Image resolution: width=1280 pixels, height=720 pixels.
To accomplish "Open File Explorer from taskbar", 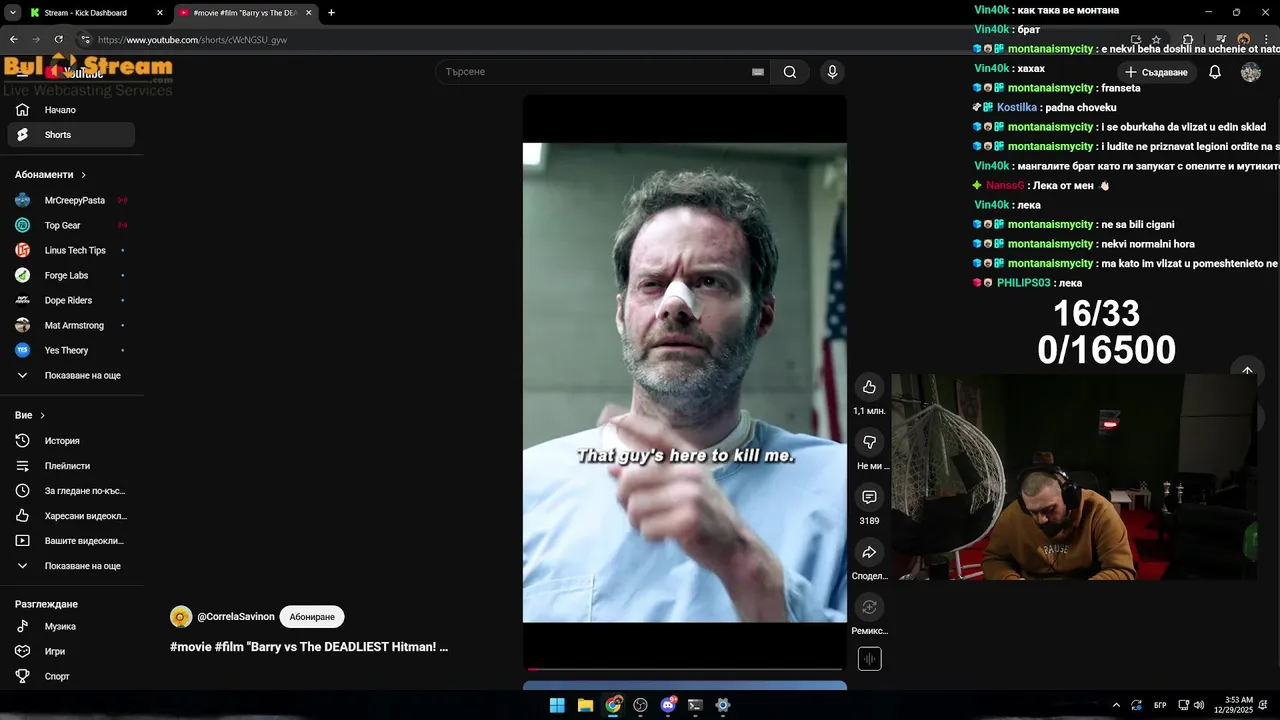I will (x=585, y=705).
